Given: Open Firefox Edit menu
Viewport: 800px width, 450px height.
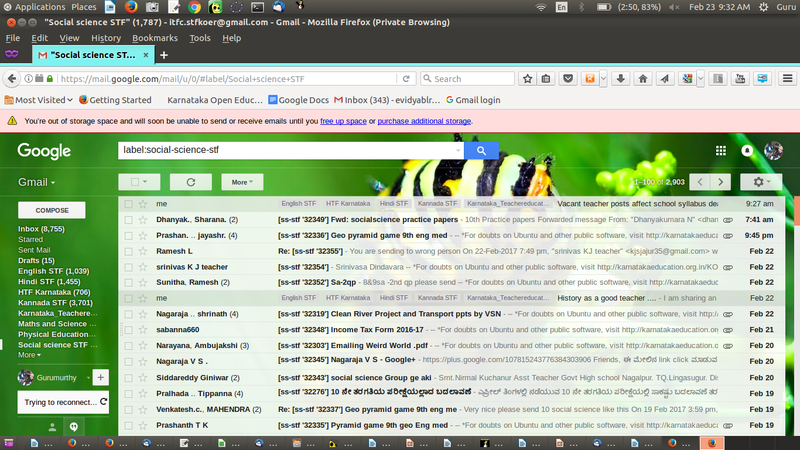Looking at the screenshot, I should coord(39,38).
